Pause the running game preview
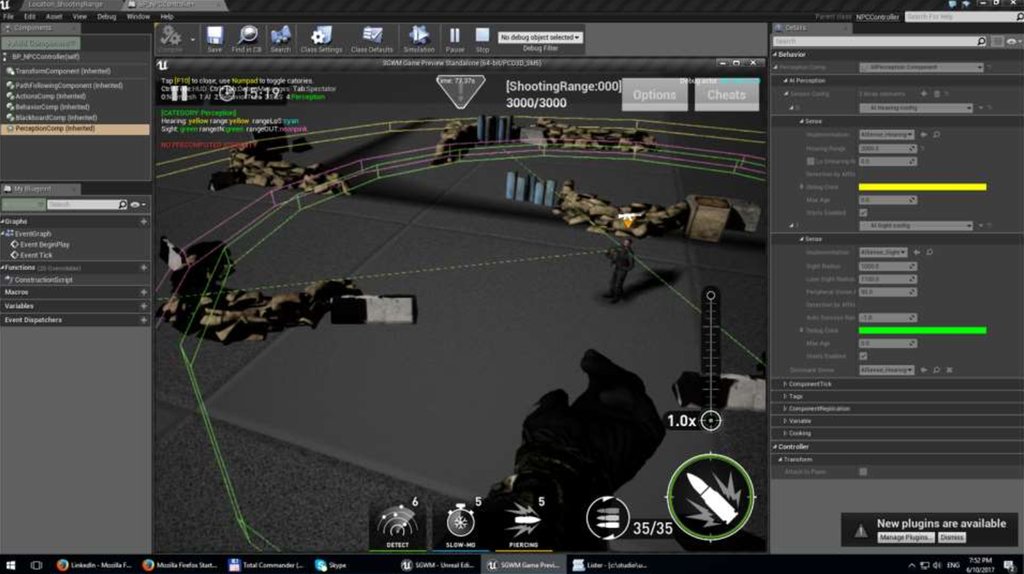Screen dimensions: 1024x574 click(455, 40)
